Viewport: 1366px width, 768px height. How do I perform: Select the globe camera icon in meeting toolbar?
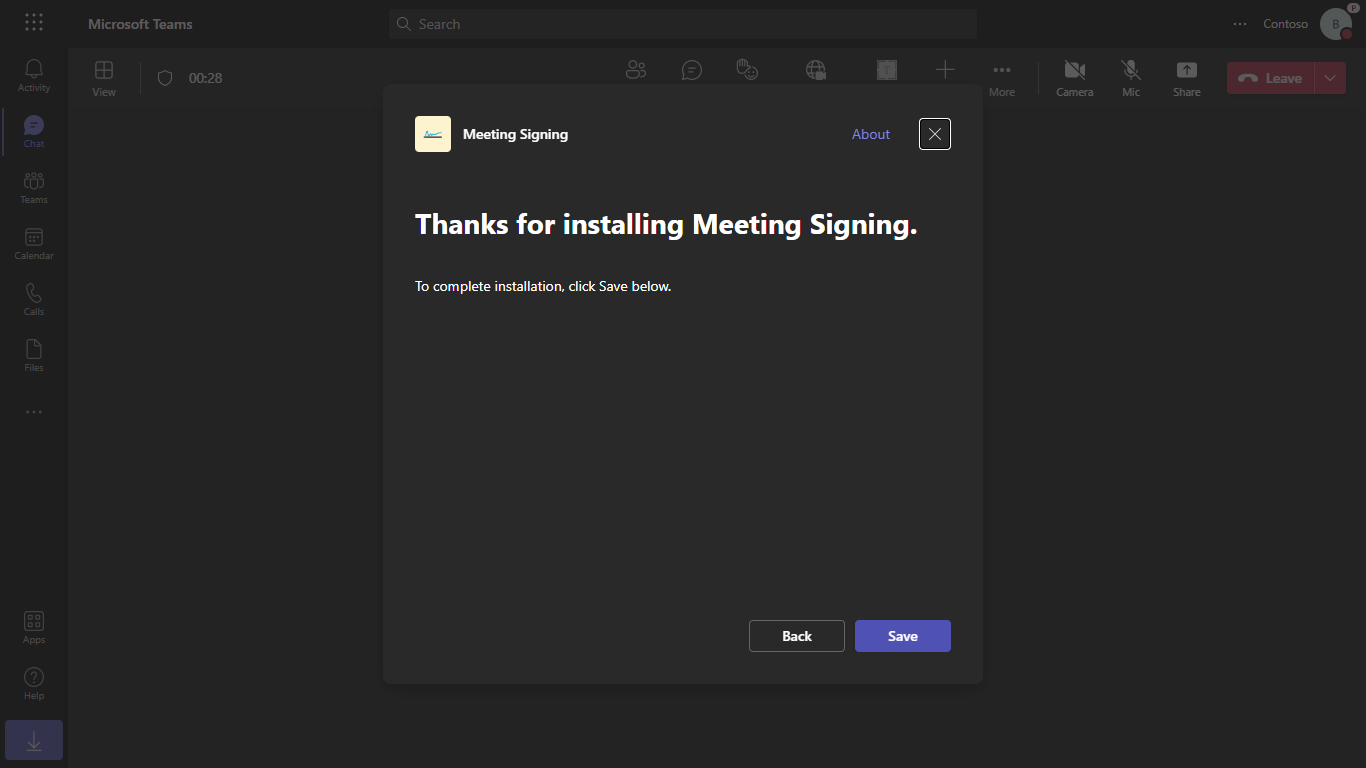click(815, 69)
